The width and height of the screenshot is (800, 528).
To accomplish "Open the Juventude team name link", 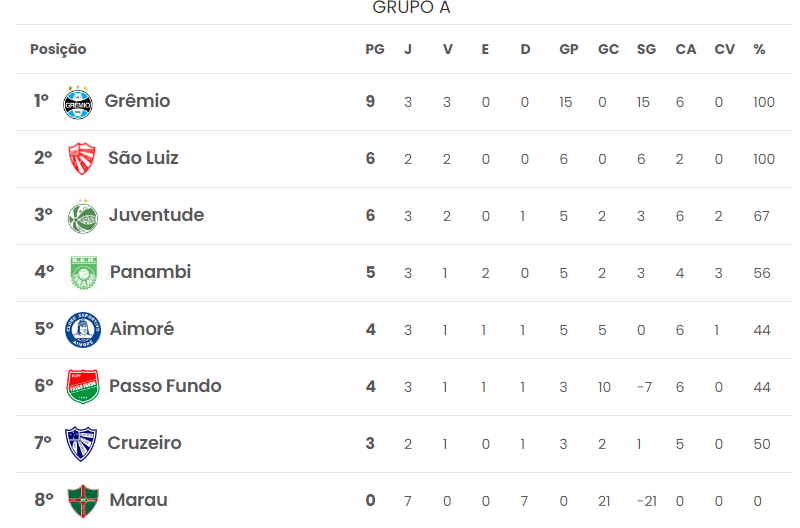I will [156, 215].
